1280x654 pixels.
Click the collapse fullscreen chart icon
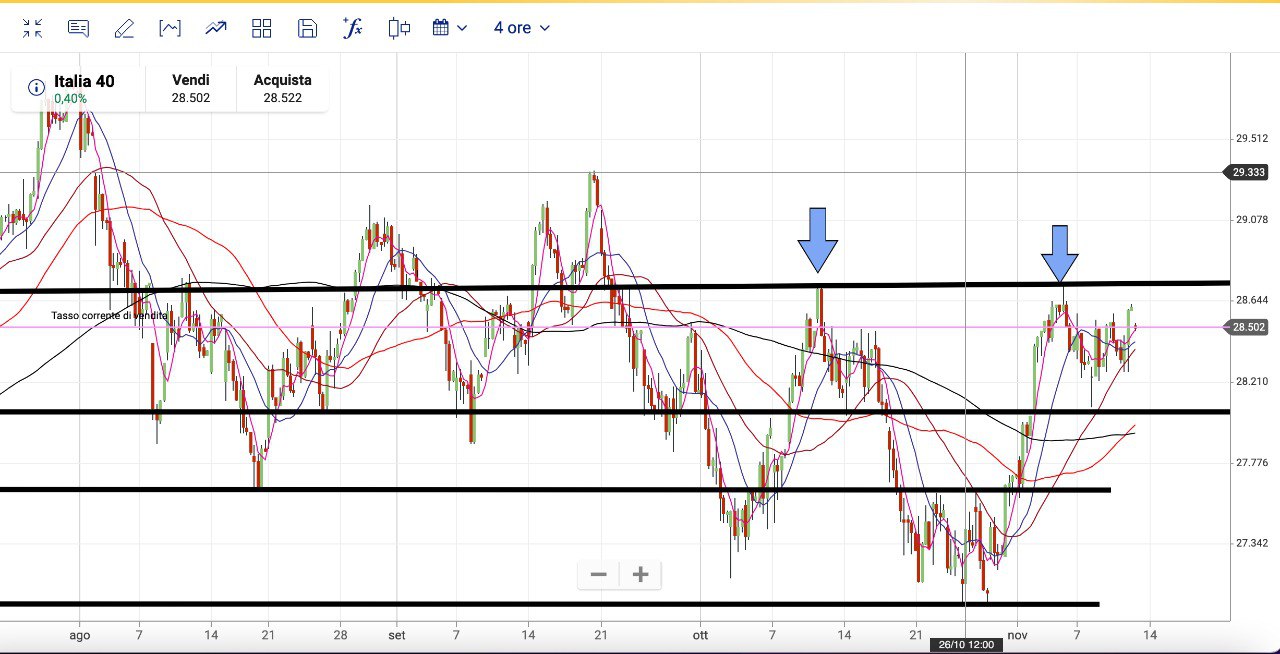click(x=33, y=28)
